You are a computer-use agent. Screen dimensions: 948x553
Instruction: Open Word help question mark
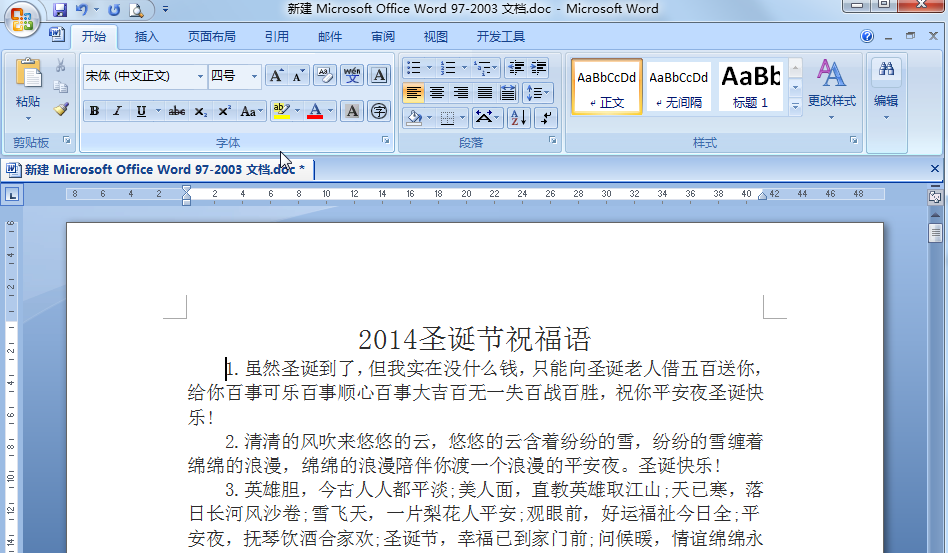pyautogui.click(x=867, y=36)
